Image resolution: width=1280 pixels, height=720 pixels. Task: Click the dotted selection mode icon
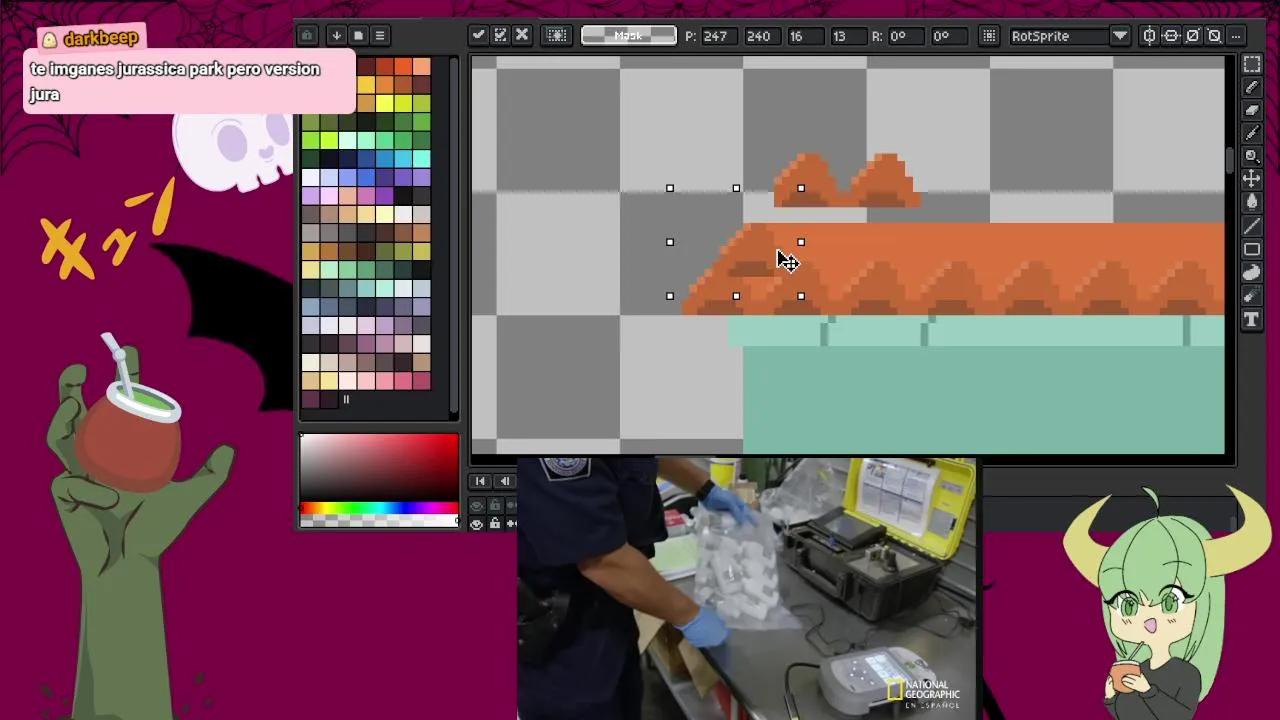pos(557,36)
